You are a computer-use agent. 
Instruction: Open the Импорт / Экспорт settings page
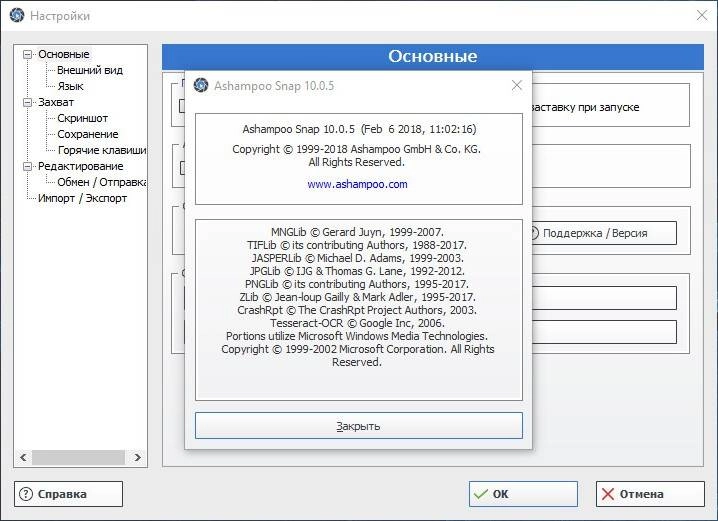tap(82, 198)
